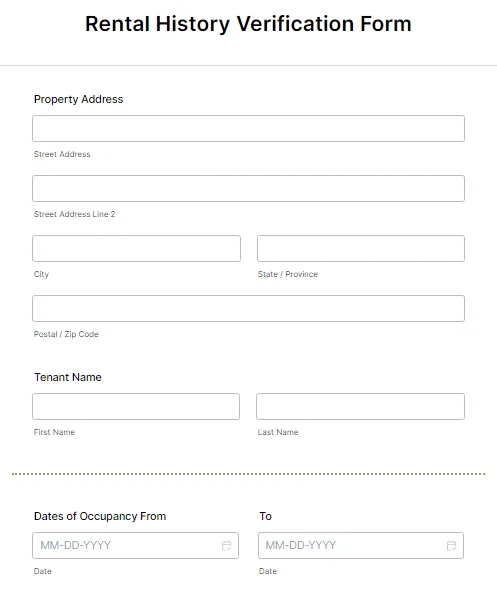Click the tenant First Name field
The height and width of the screenshot is (592, 497).
coord(136,407)
